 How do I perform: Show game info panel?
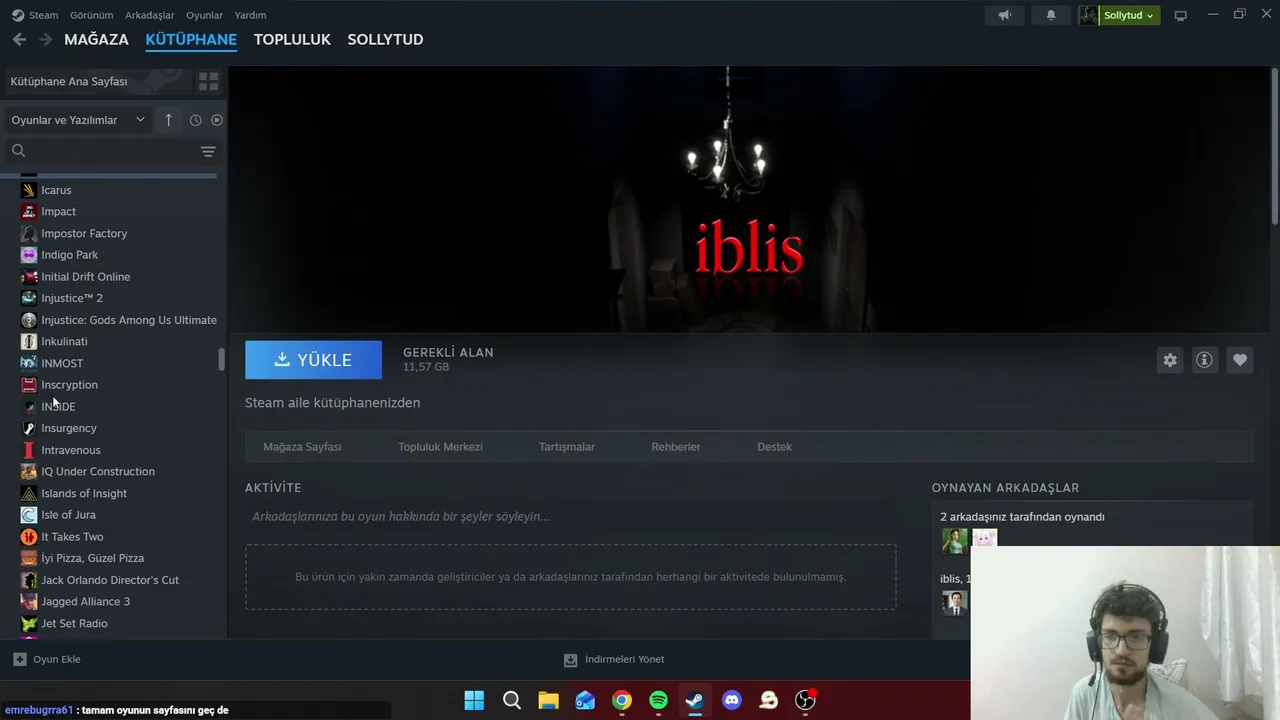pos(1204,360)
